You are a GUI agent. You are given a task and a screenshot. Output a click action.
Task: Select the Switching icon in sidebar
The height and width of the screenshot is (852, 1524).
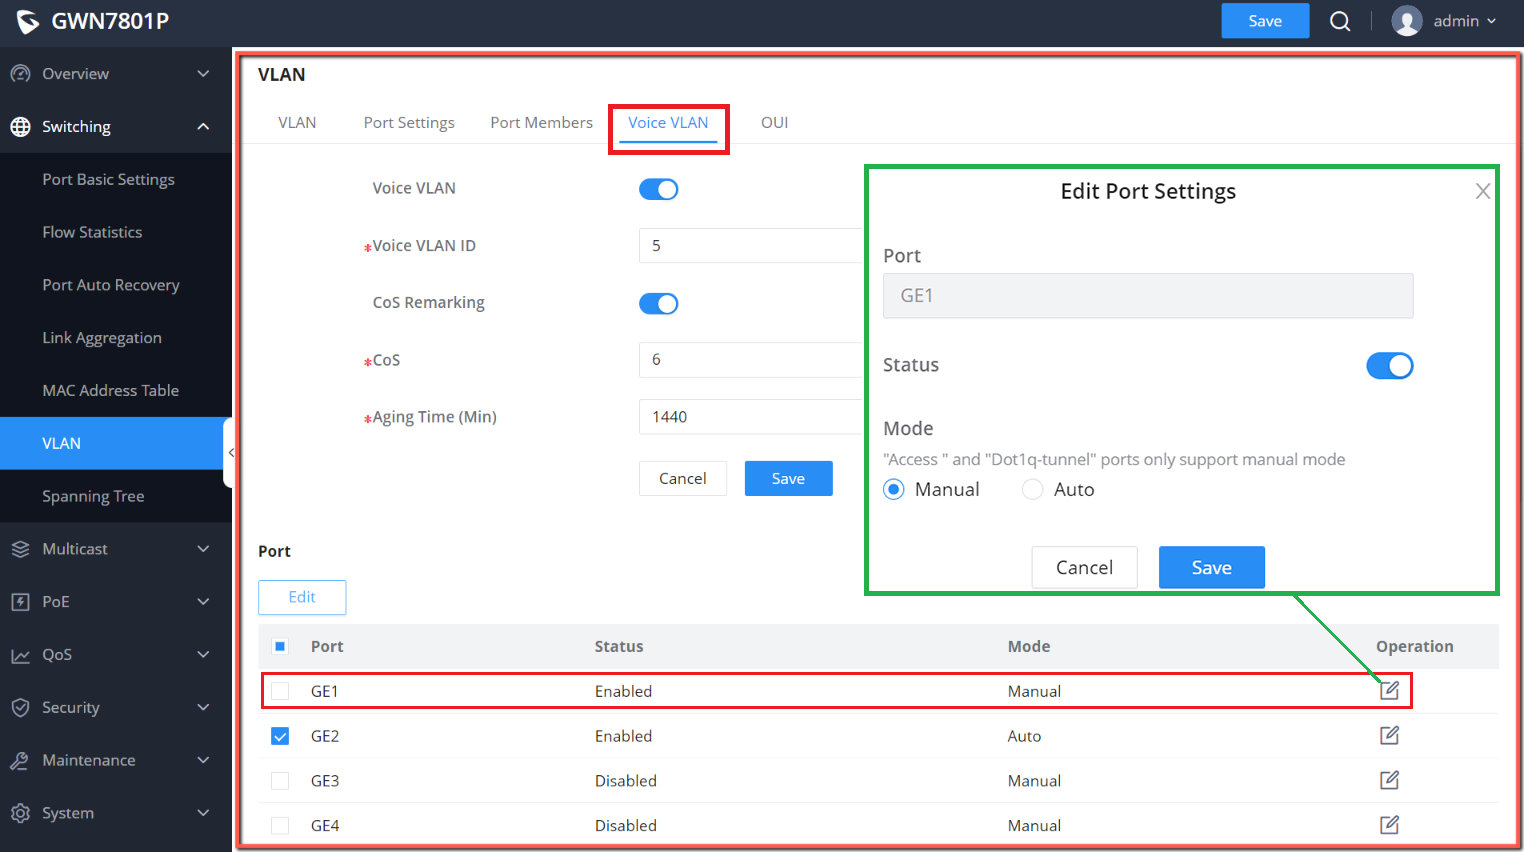[x=19, y=126]
